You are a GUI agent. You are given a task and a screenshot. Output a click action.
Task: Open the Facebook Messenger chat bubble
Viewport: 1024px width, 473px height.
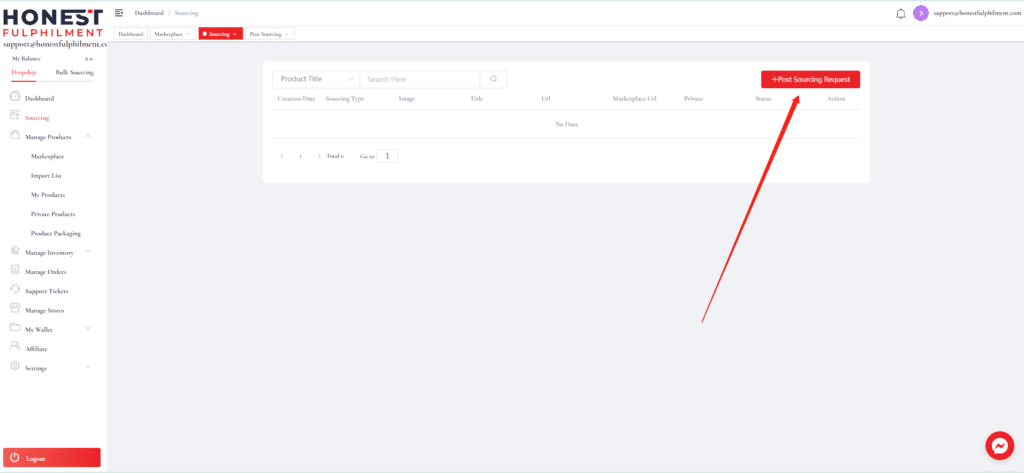click(999, 445)
